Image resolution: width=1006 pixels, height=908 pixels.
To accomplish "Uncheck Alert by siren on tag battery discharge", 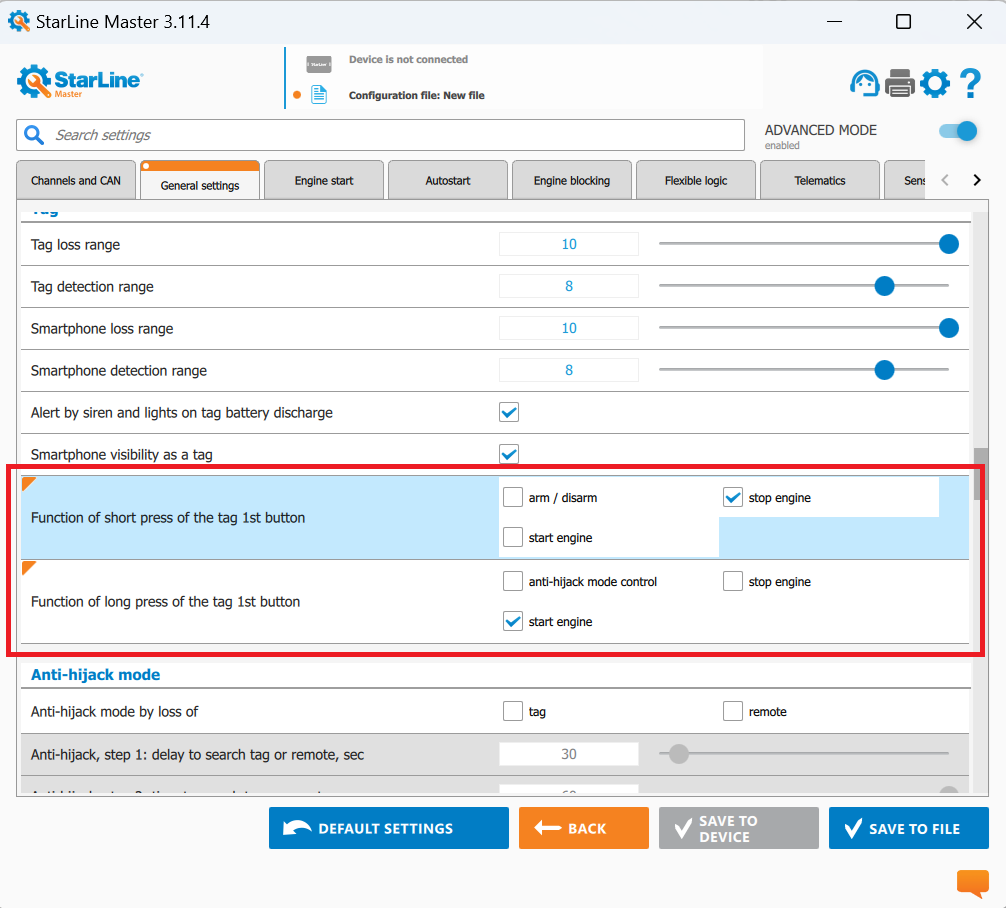I will tap(509, 412).
